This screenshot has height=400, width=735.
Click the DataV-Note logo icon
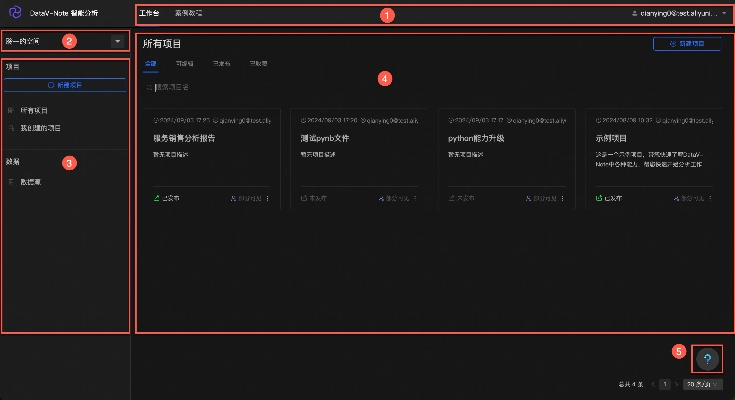[x=15, y=15]
